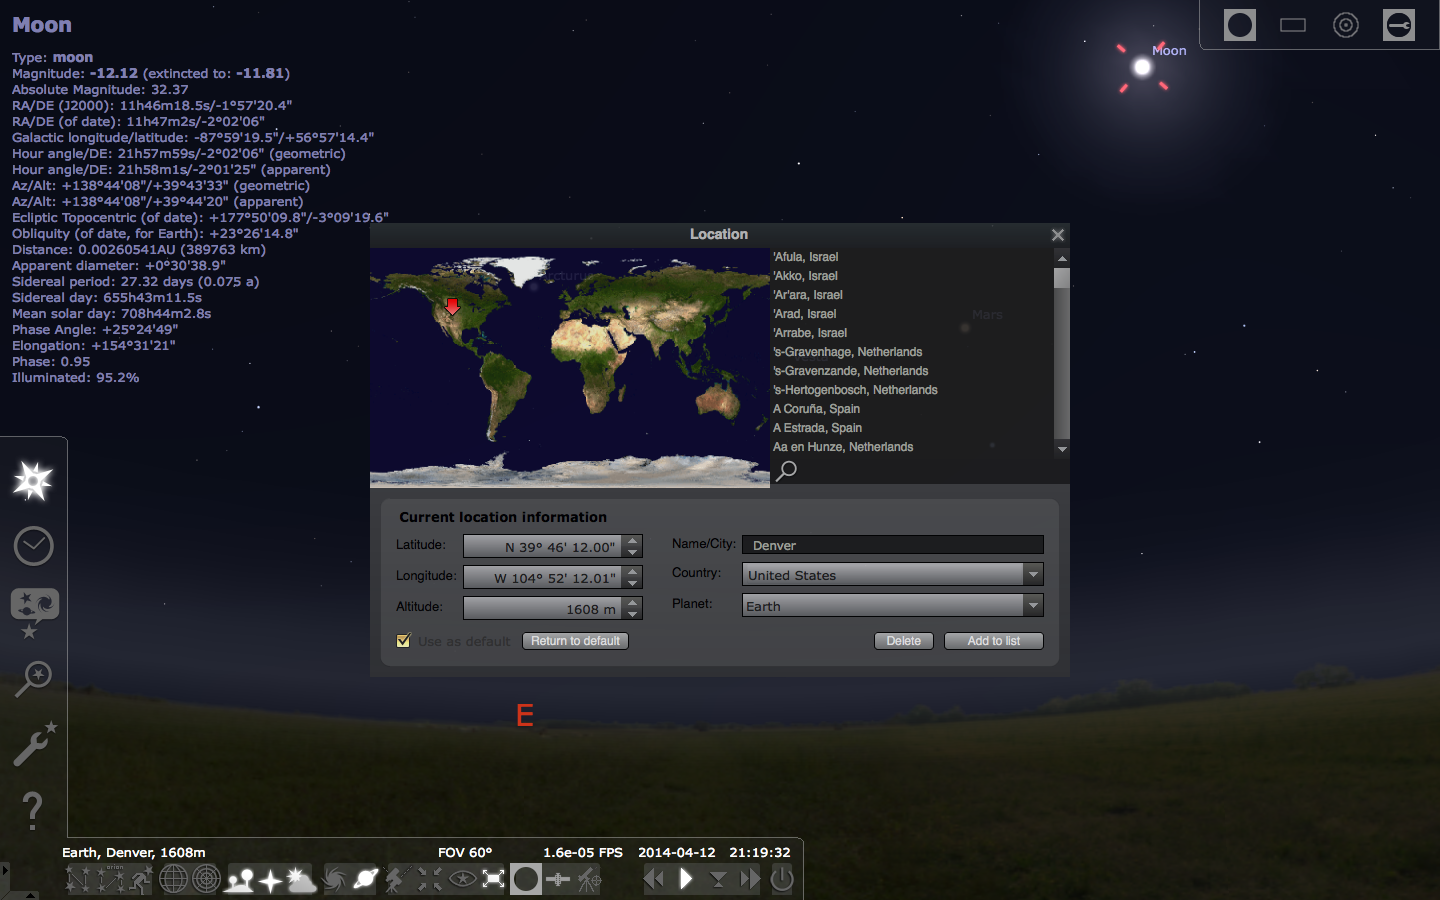The image size is (1440, 900).
Task: Toggle planet labels button
Action: pos(366,879)
